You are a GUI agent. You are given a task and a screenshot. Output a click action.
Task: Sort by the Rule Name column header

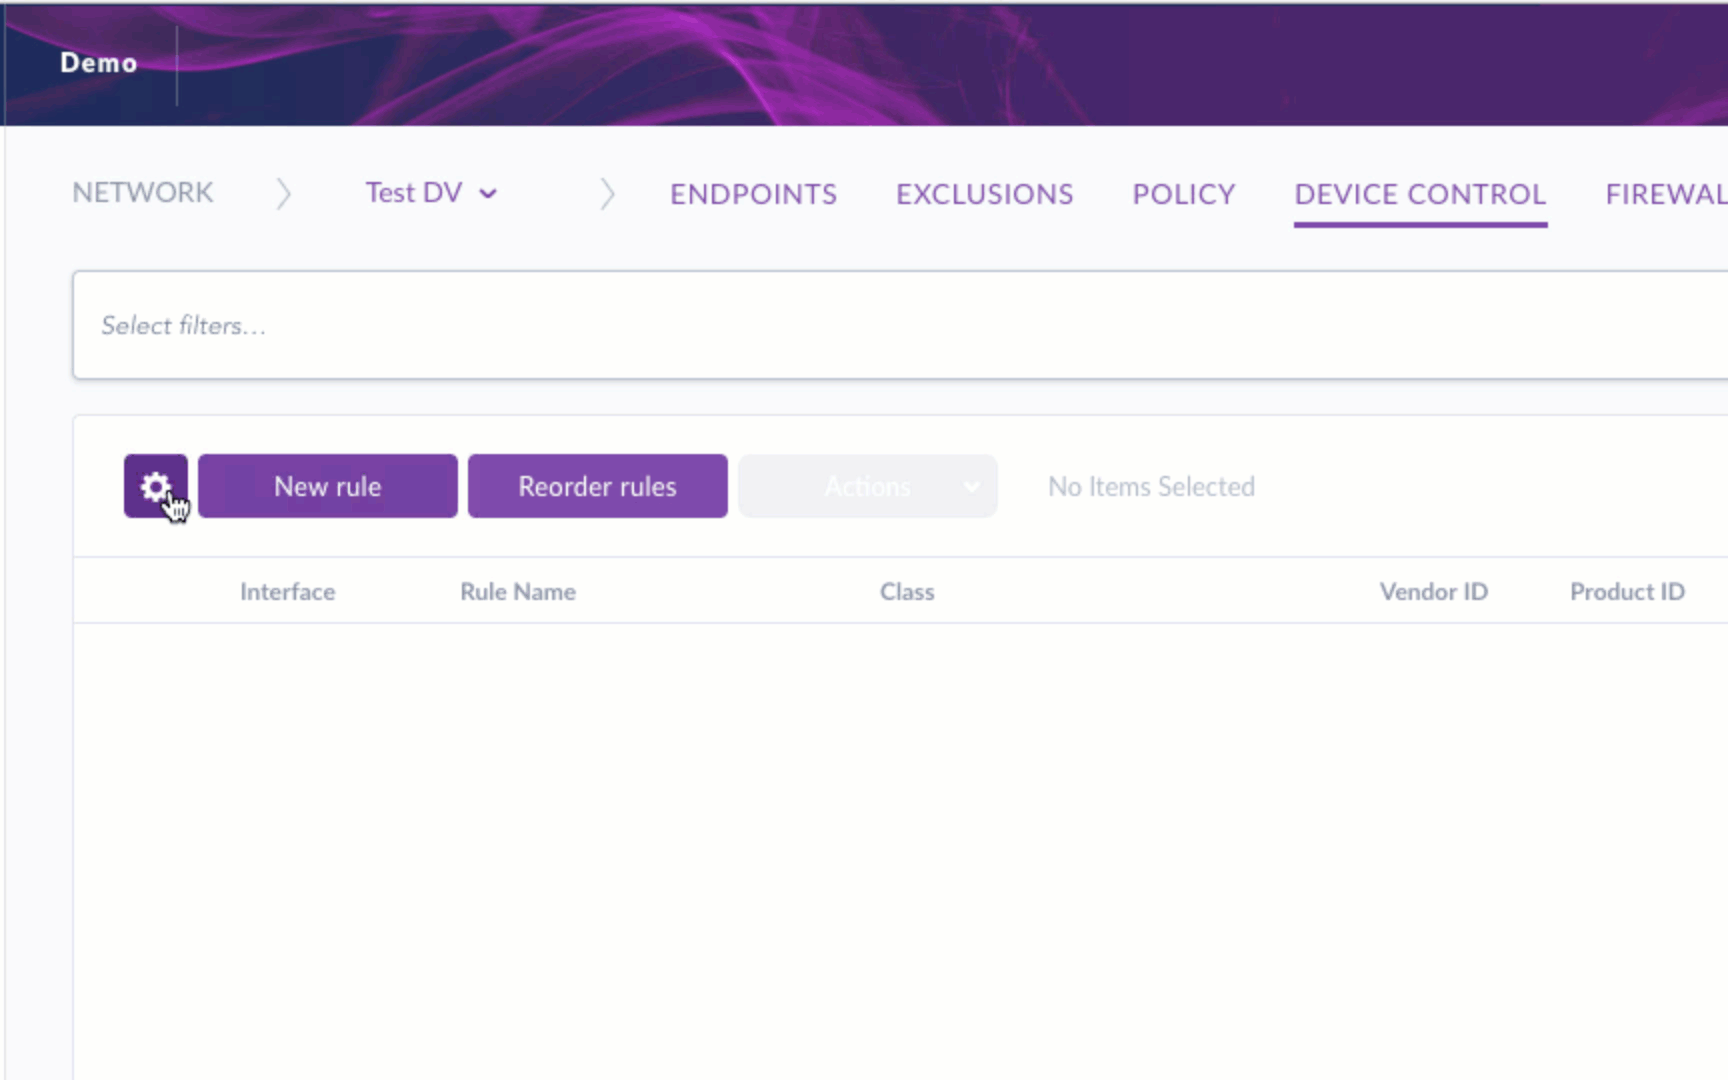pyautogui.click(x=517, y=591)
